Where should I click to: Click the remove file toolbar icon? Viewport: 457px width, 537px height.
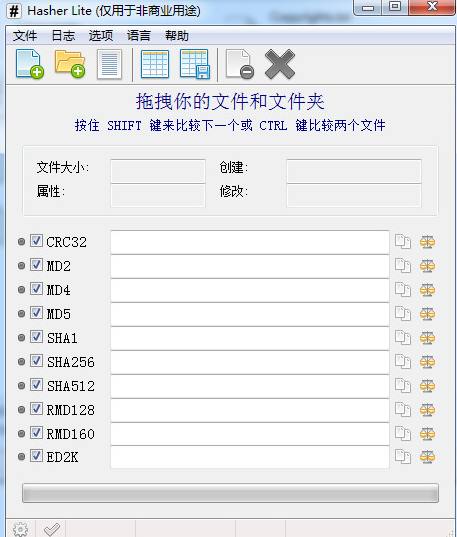tap(239, 64)
